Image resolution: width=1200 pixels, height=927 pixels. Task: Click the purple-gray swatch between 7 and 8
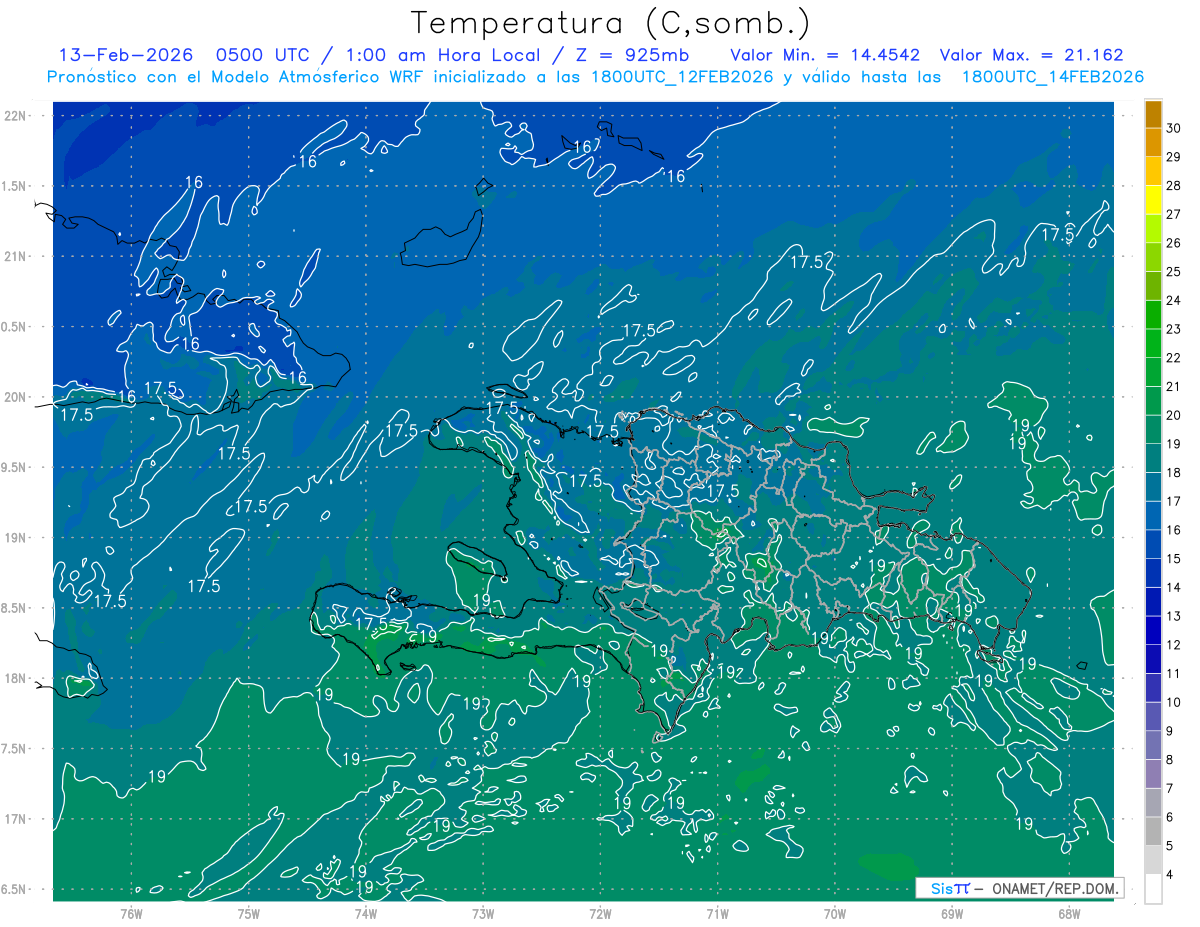click(x=1153, y=774)
